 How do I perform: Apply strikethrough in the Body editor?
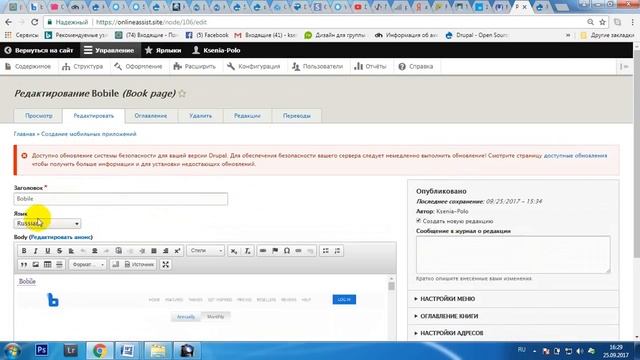pyautogui.click(x=59, y=251)
